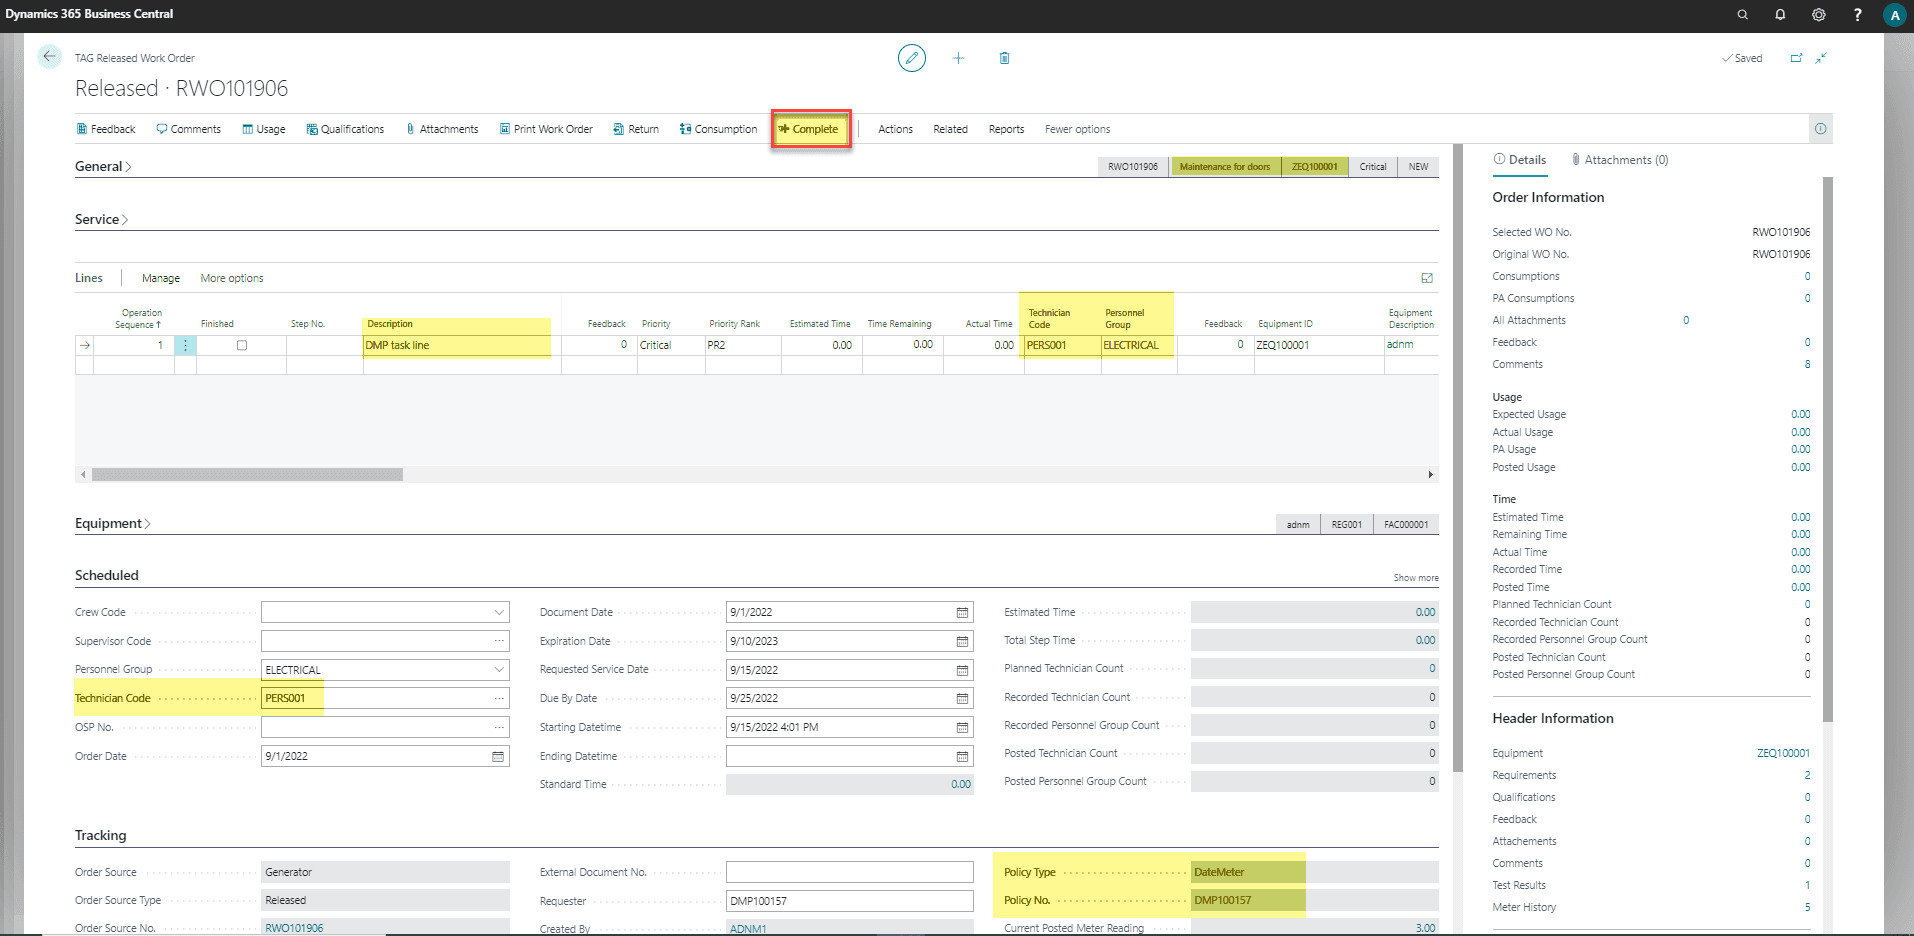This screenshot has width=1914, height=936.
Task: Open search magnifier in top bar
Action: point(1742,14)
